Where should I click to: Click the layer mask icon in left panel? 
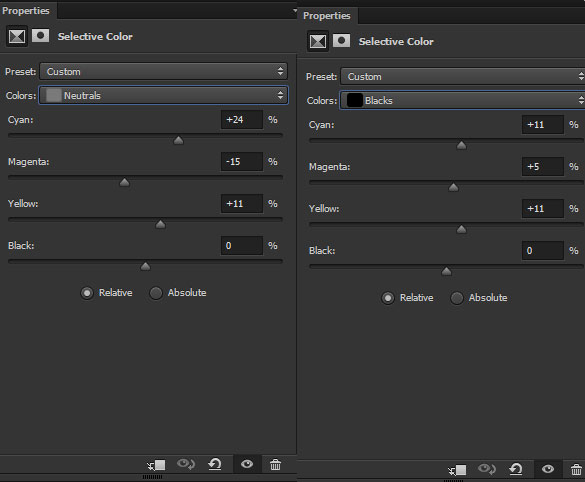coord(40,36)
